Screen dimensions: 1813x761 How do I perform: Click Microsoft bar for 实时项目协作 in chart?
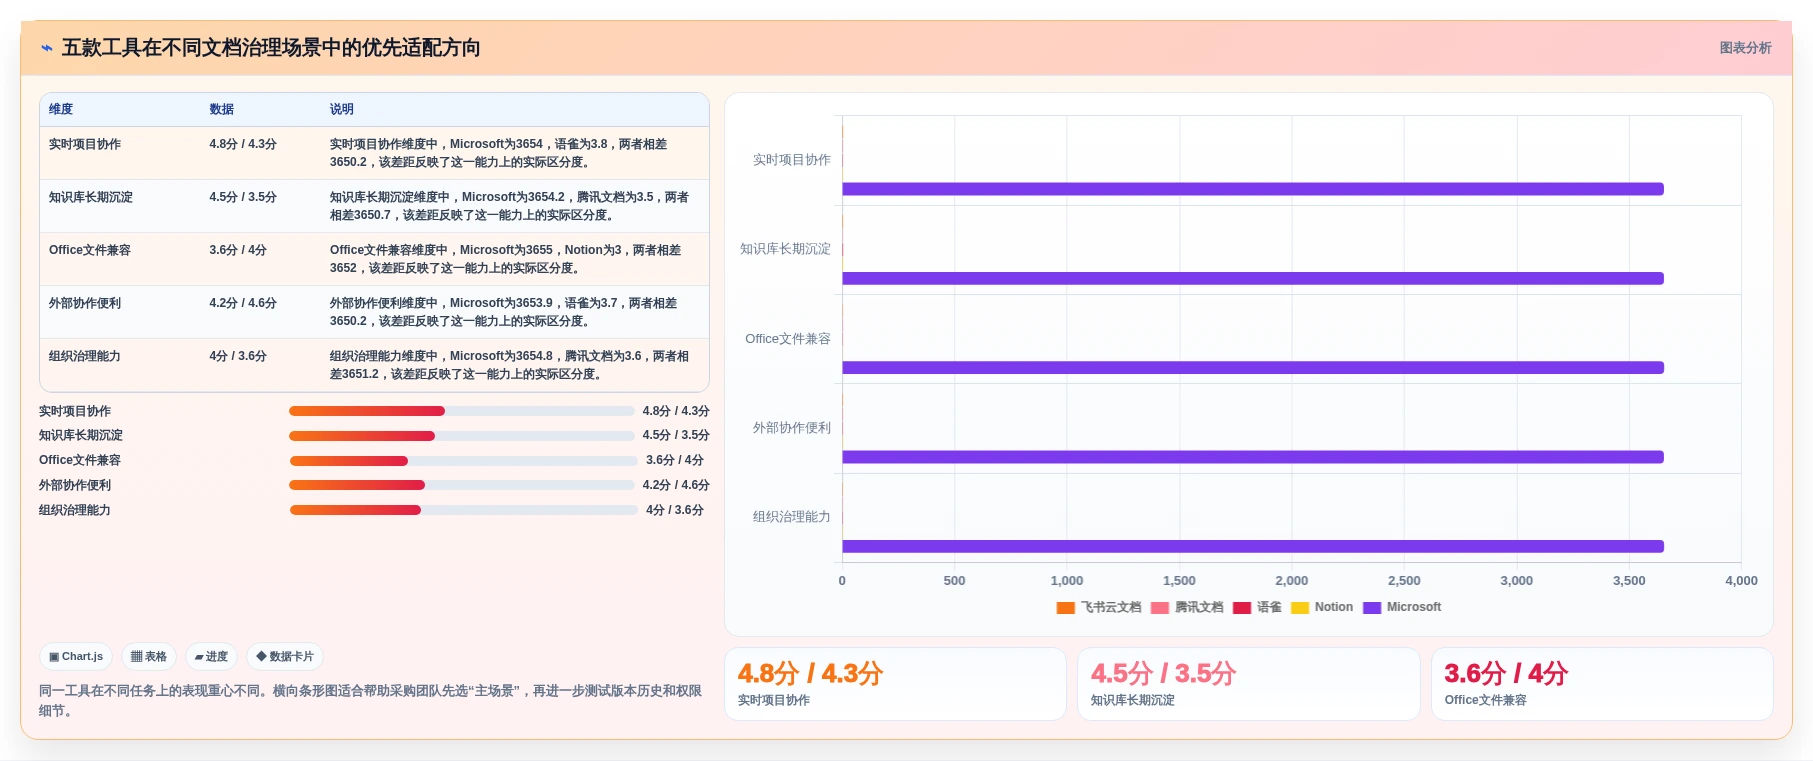1253,189
